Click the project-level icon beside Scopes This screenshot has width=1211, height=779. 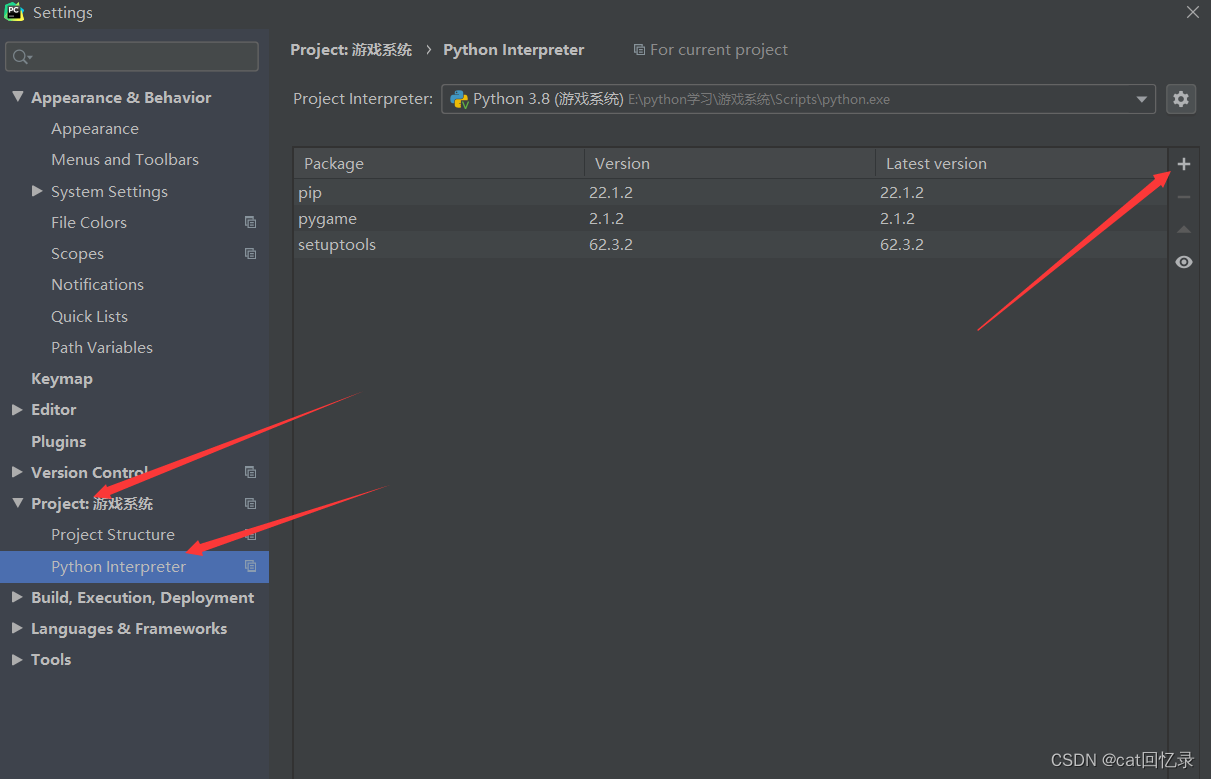250,253
